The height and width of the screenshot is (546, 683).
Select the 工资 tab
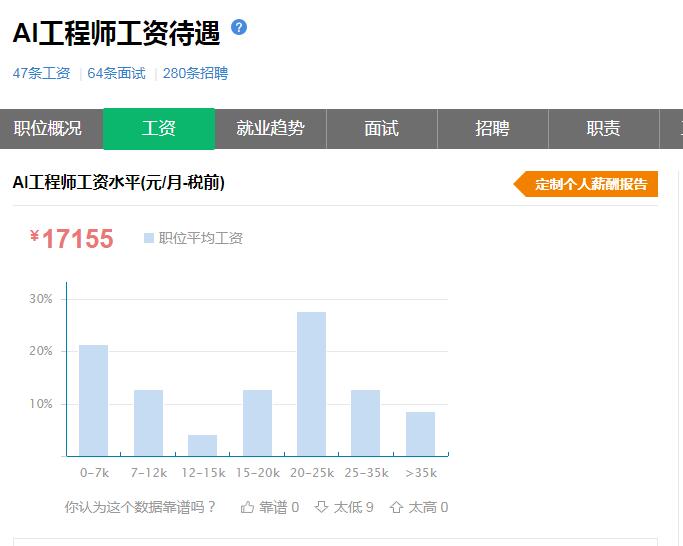pos(159,129)
